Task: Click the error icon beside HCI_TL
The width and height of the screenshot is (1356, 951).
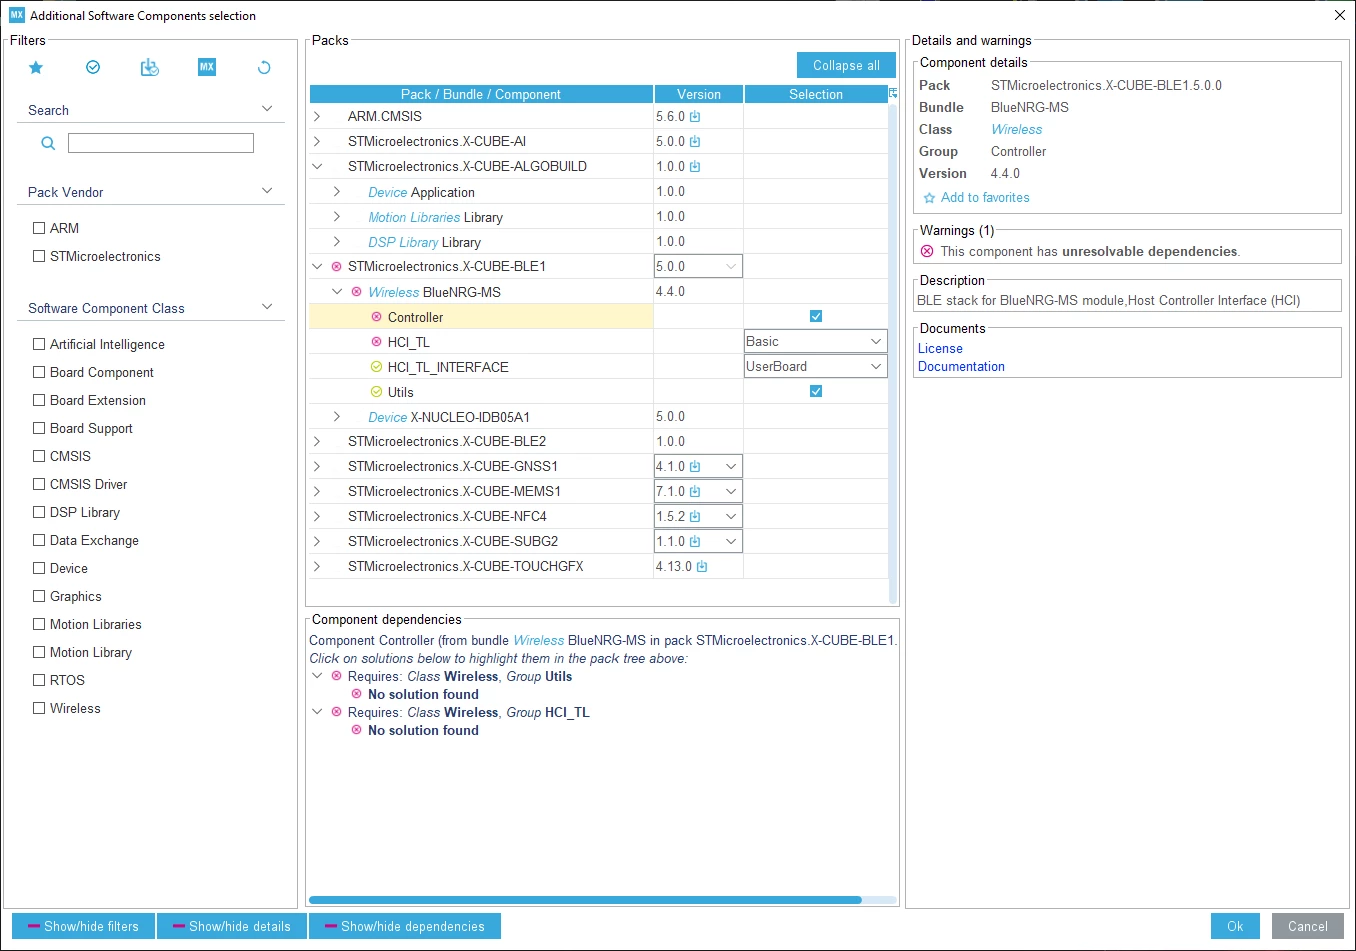Action: (377, 342)
